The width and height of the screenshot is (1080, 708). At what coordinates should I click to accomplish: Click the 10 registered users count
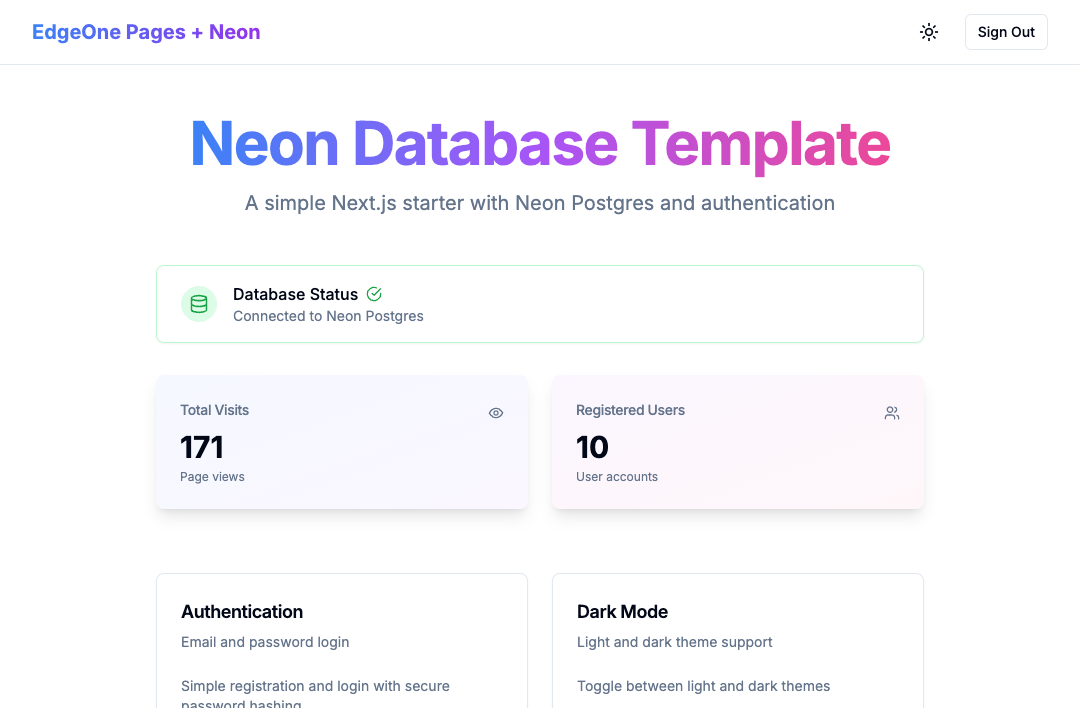click(x=592, y=447)
